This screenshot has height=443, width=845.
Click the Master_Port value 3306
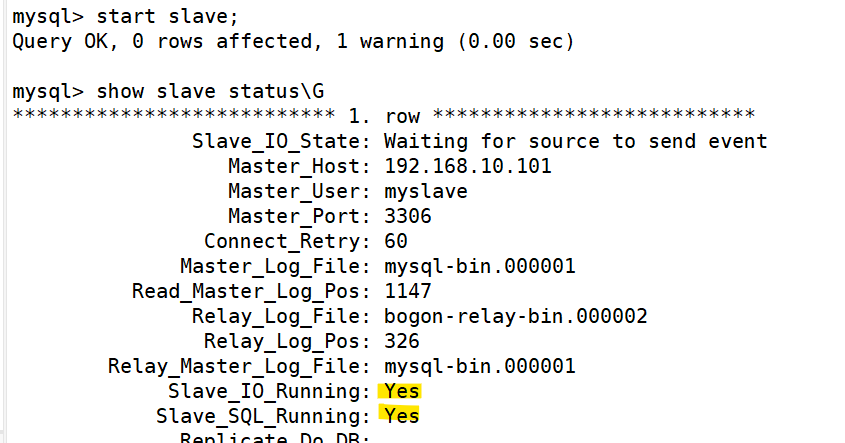coord(408,216)
